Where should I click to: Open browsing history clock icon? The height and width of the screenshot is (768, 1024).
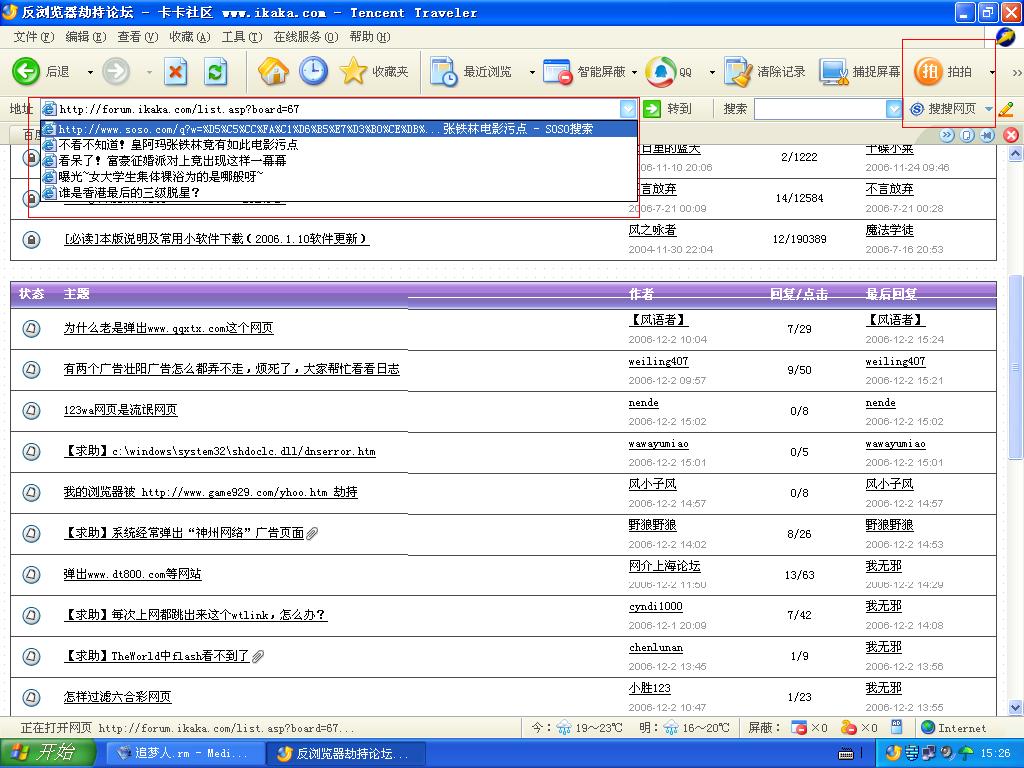click(x=313, y=72)
